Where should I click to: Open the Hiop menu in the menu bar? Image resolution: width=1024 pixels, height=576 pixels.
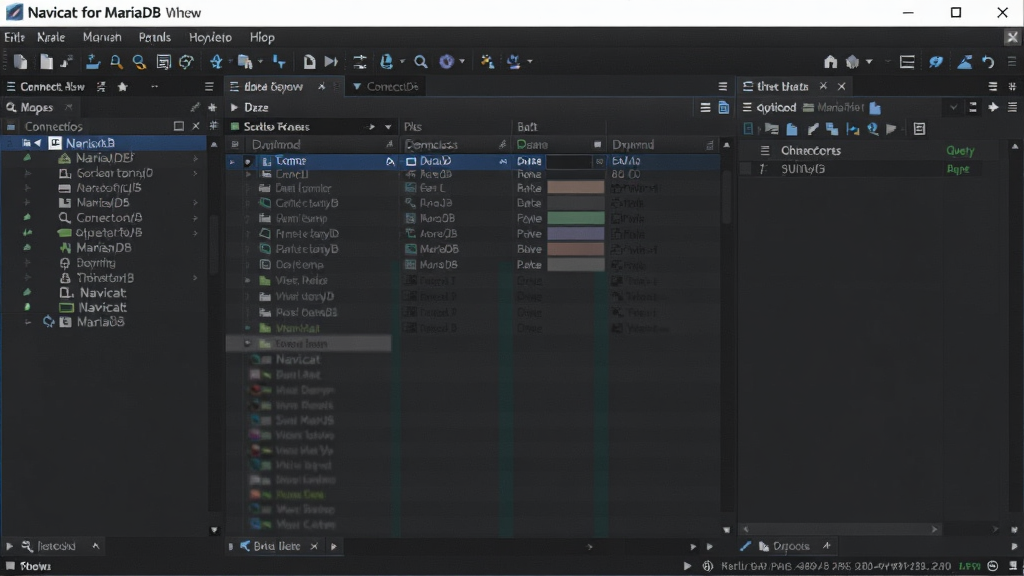[x=262, y=37]
